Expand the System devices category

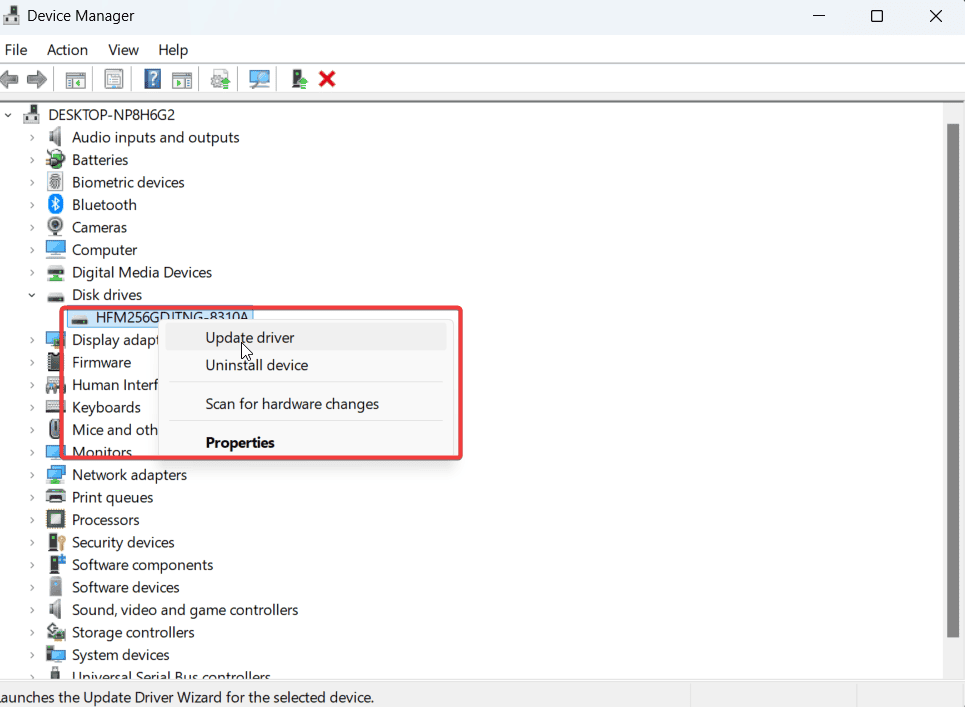[32, 655]
